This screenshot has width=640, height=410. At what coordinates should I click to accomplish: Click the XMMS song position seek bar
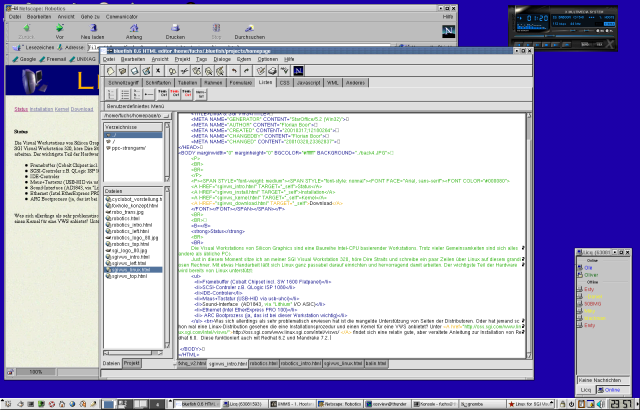(x=562, y=37)
